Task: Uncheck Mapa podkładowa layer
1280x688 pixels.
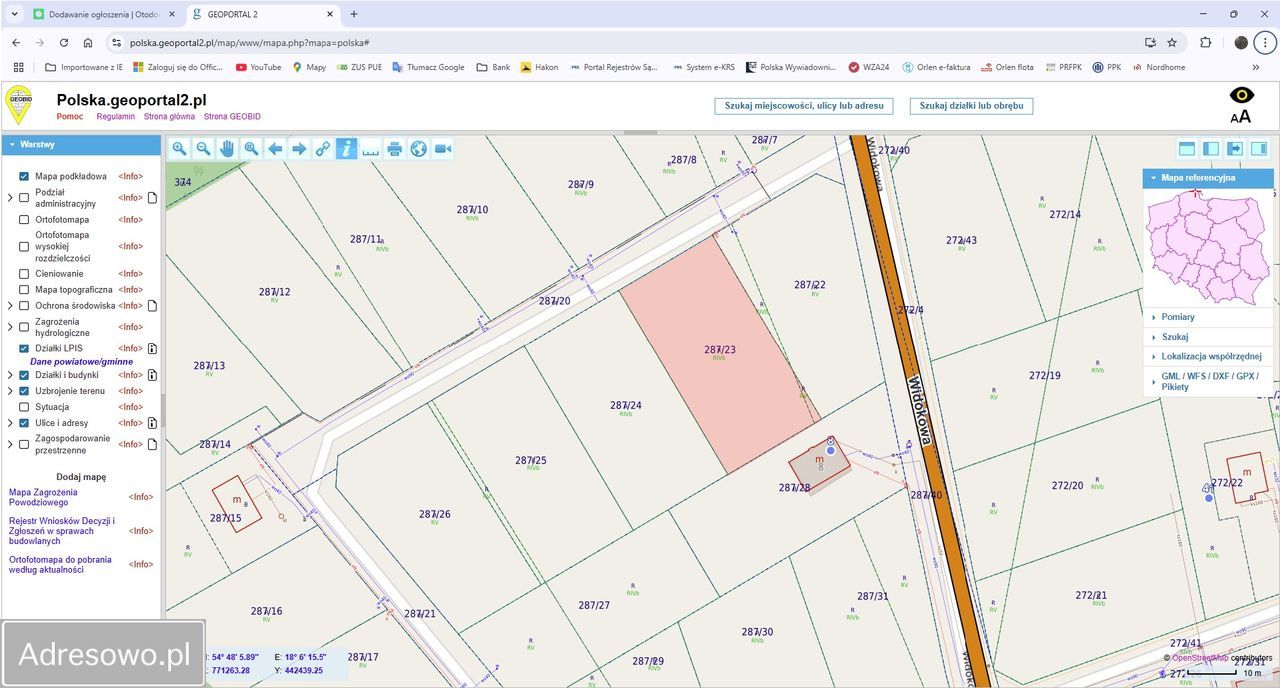Action: [24, 176]
